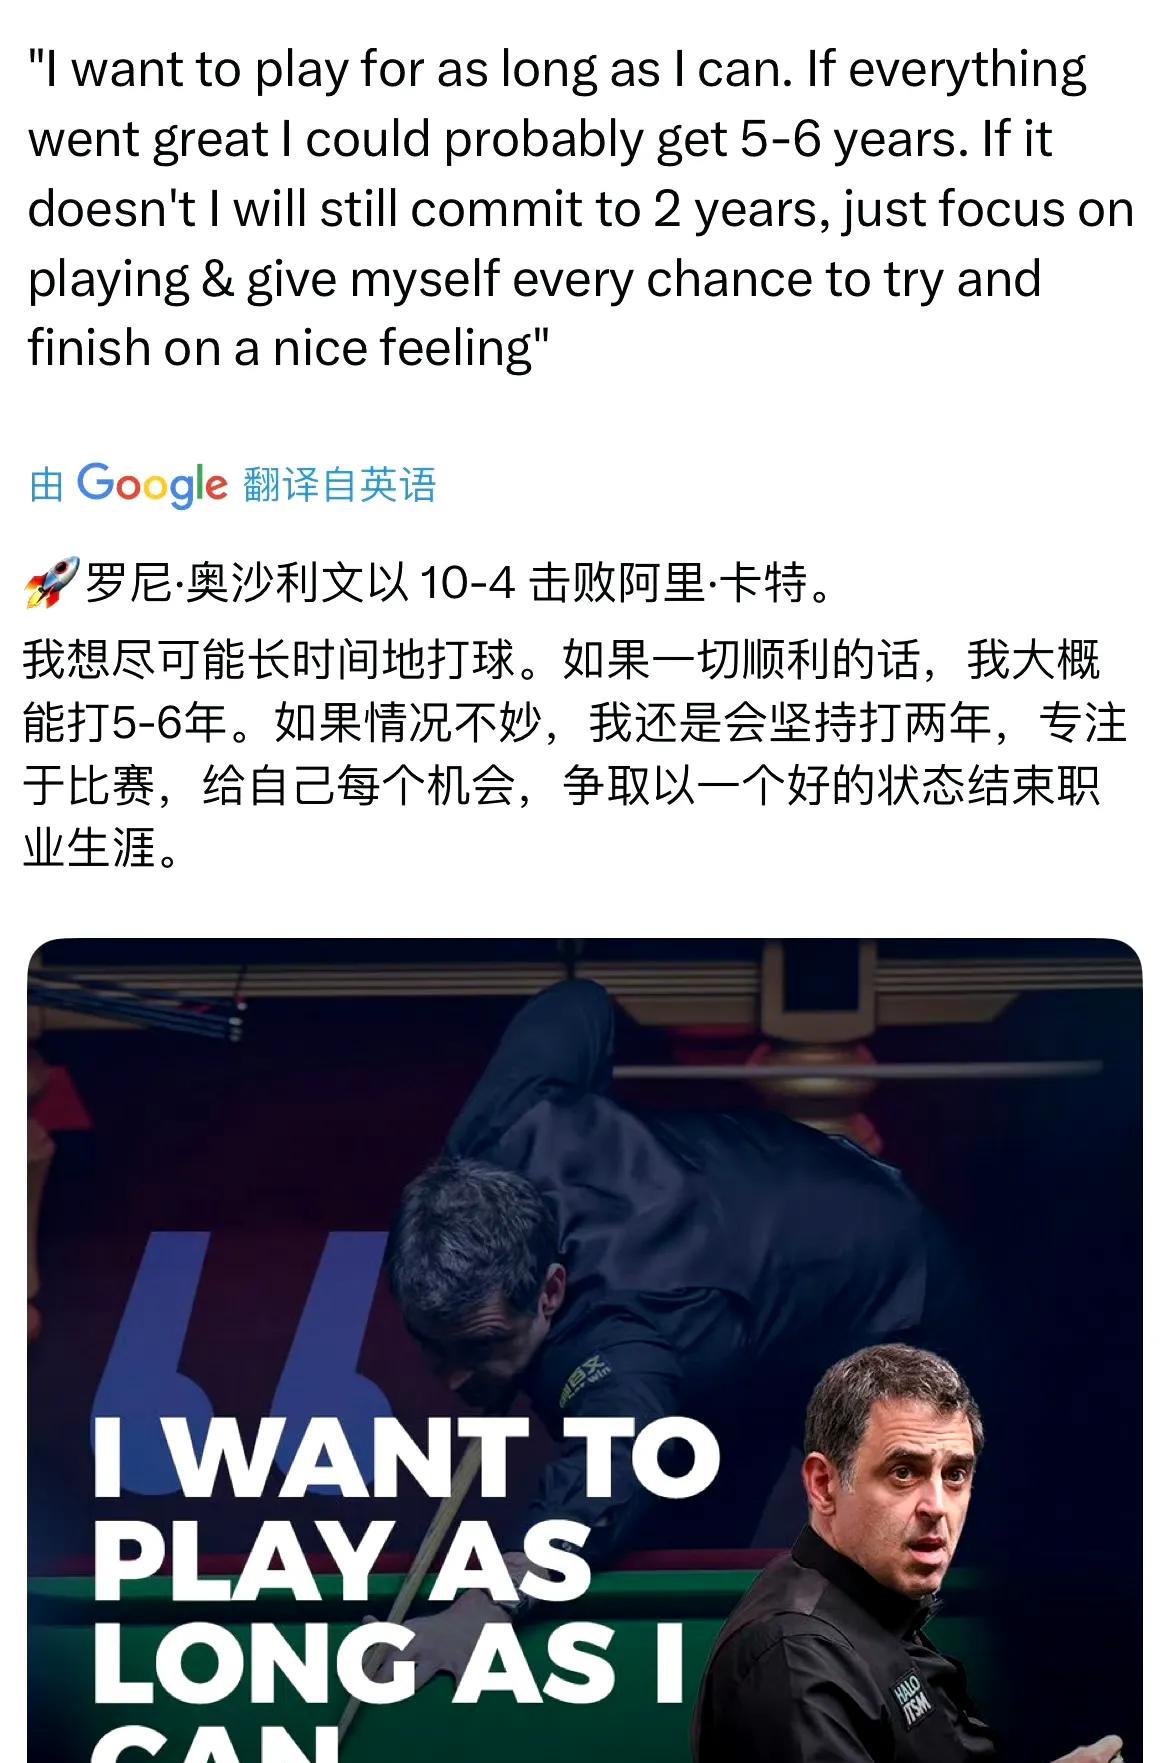Tap the 翻译自英语 translation link
This screenshot has width=1170, height=1763.
[x=340, y=485]
